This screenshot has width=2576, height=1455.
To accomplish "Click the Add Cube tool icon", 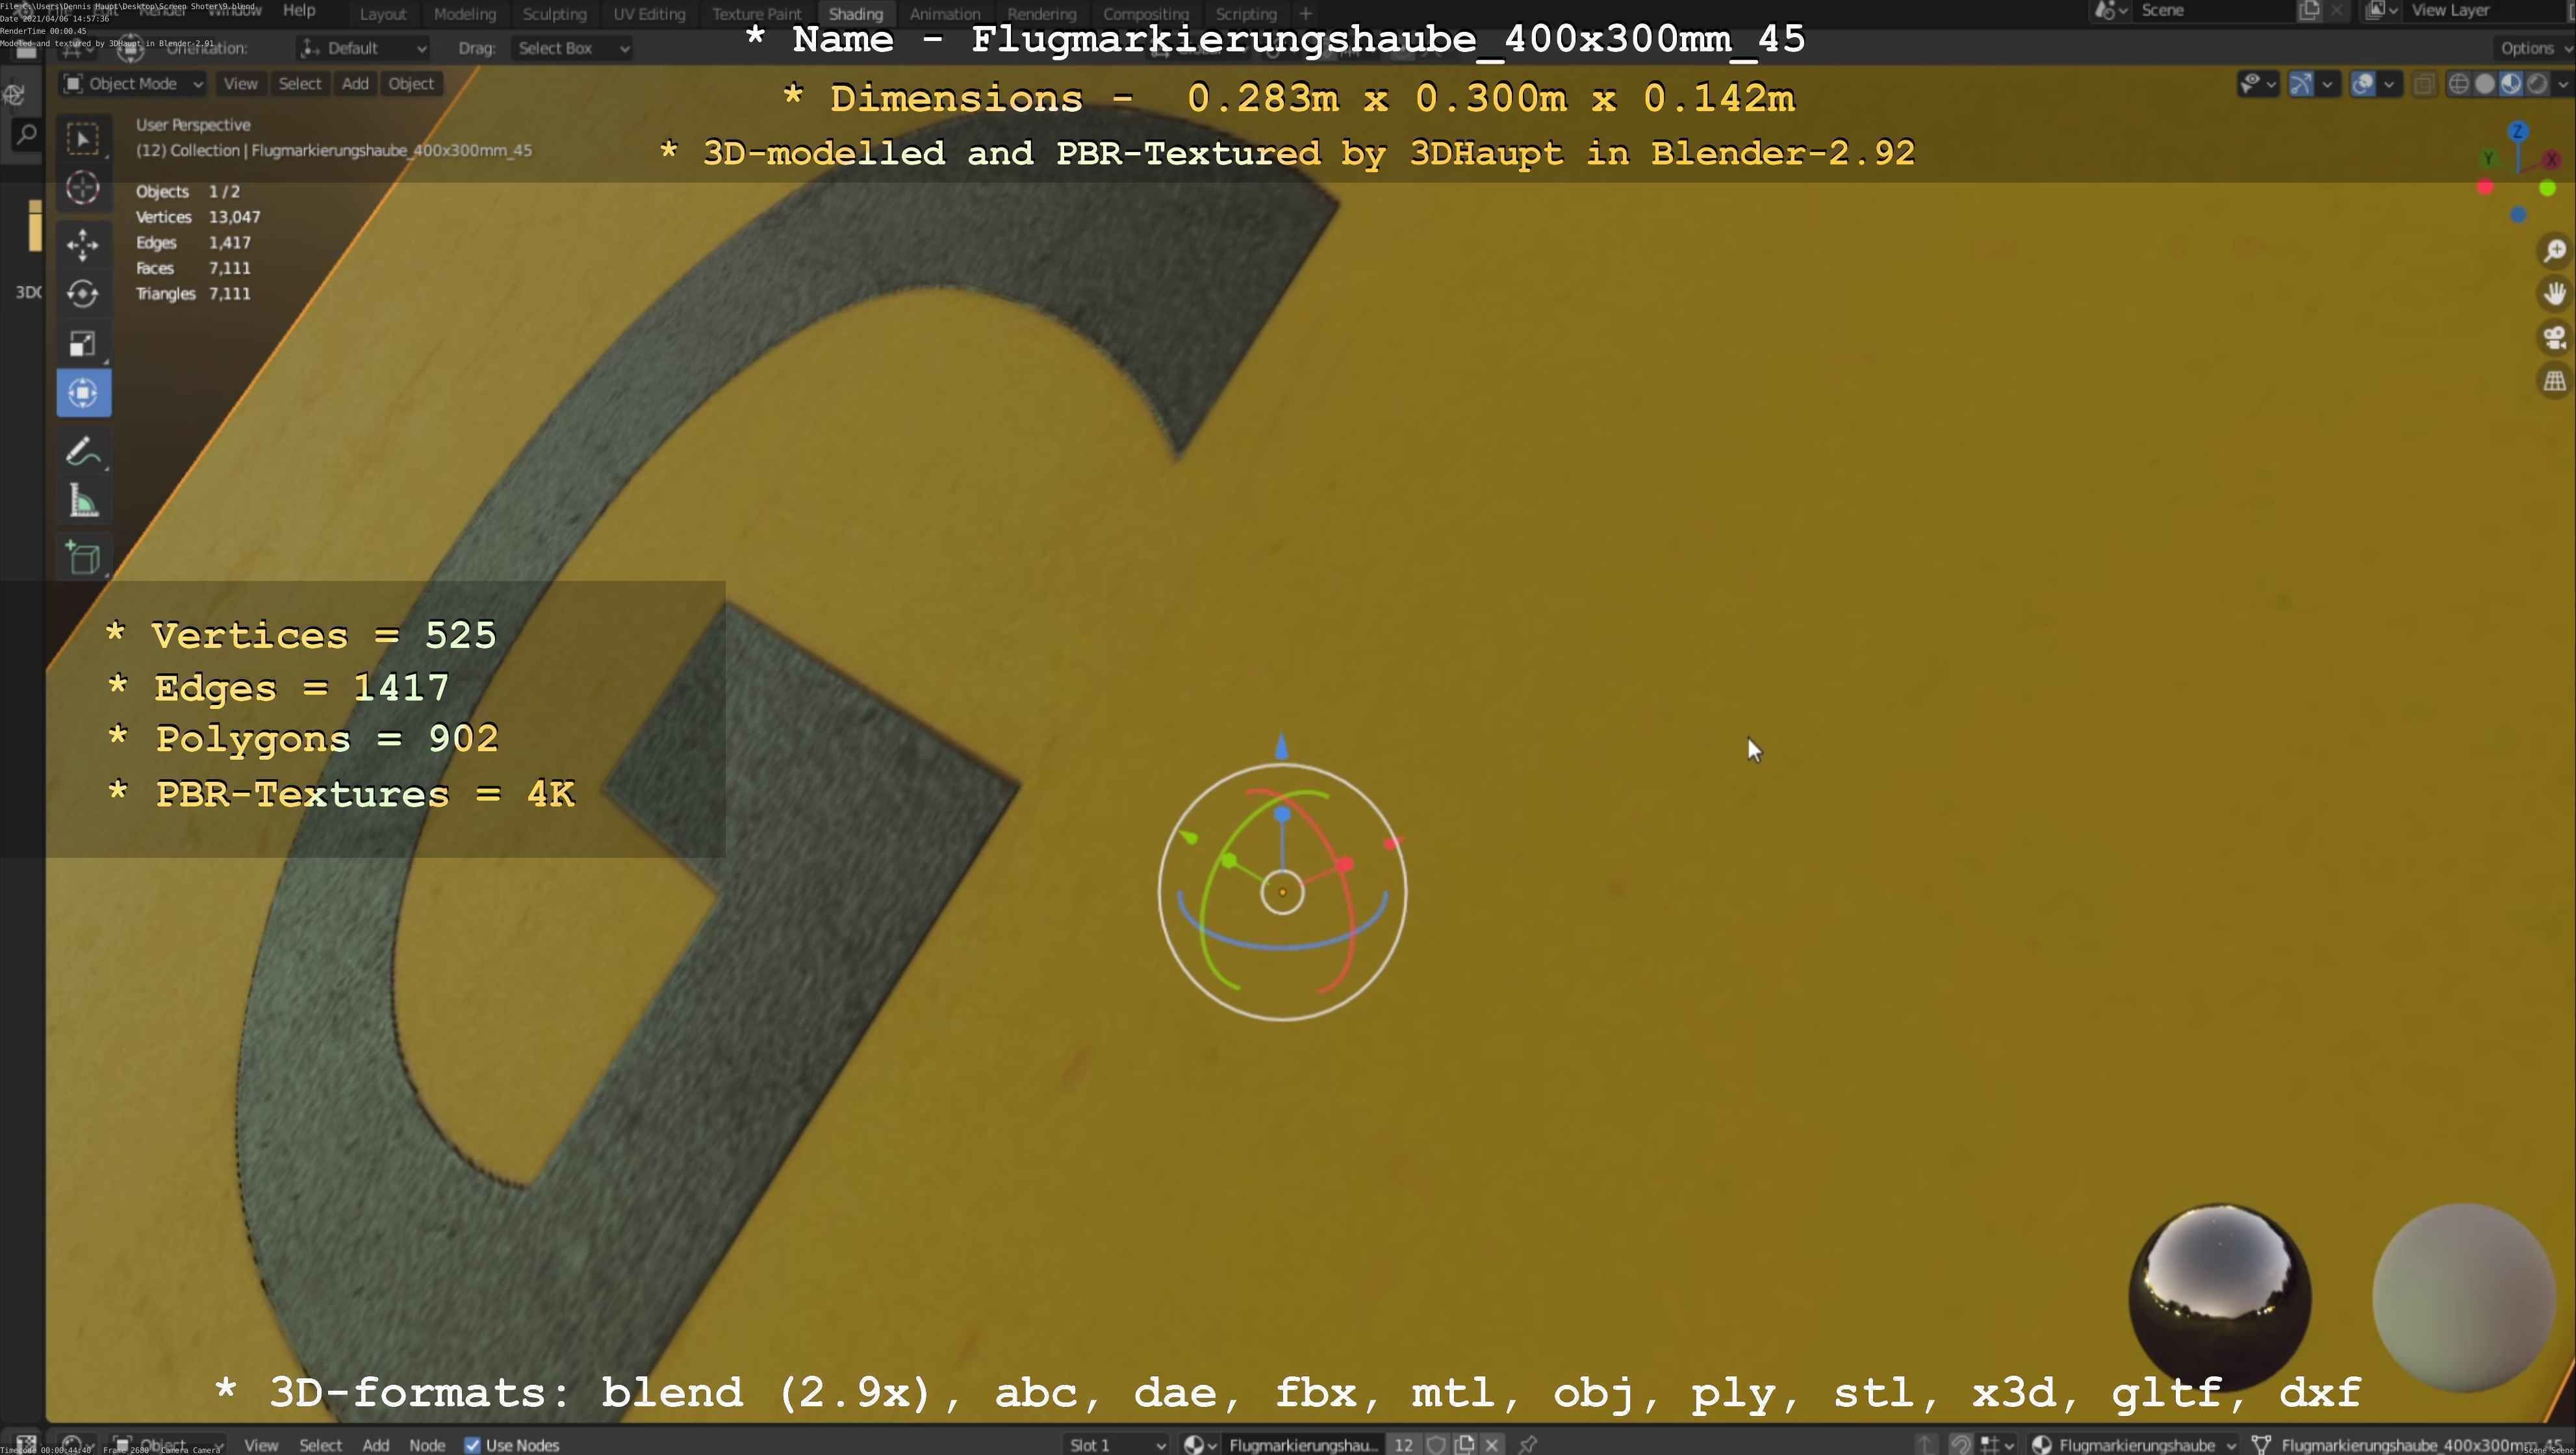I will click(x=83, y=557).
